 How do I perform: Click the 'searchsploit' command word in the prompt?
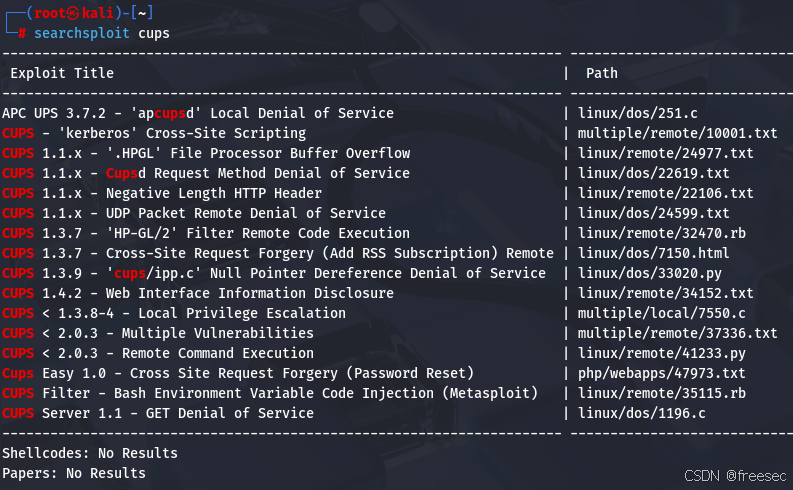81,33
